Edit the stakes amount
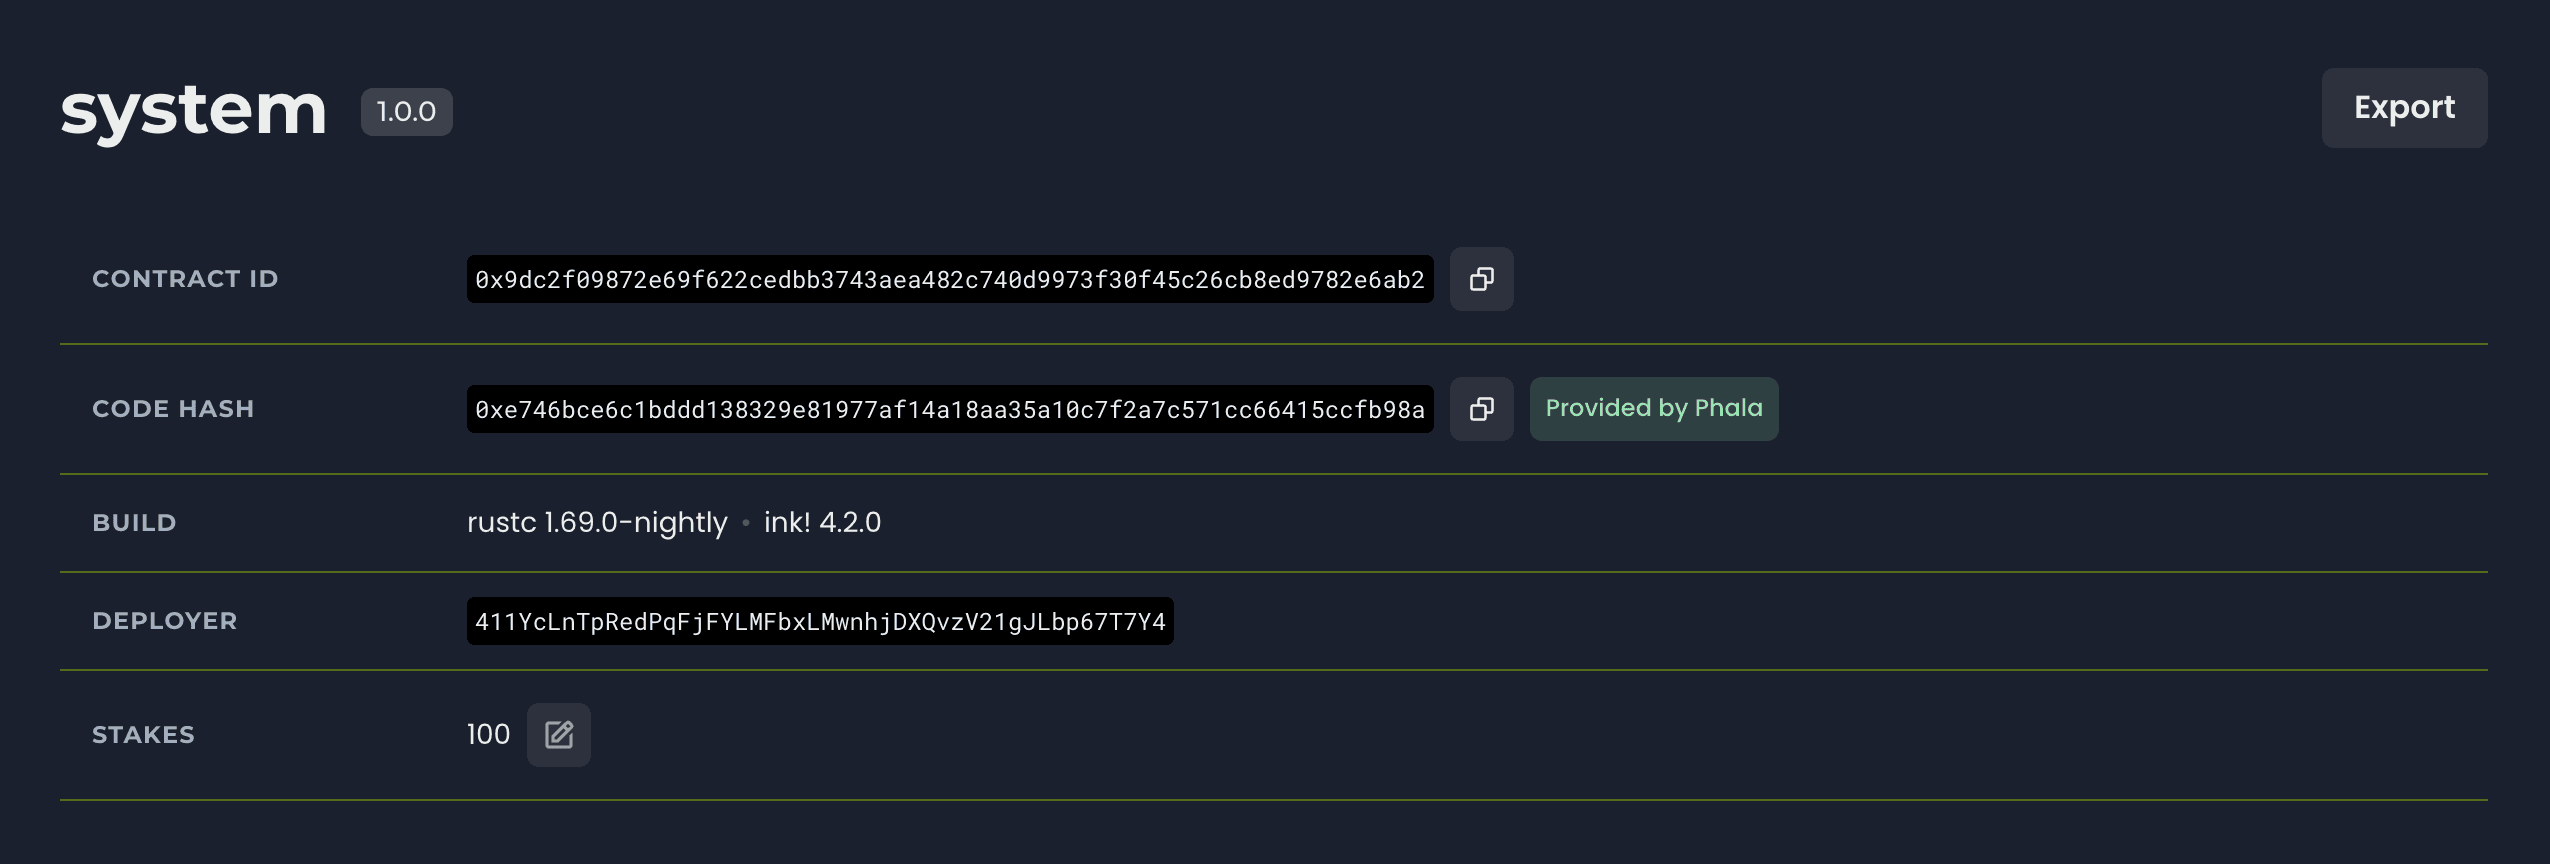Image resolution: width=2550 pixels, height=864 pixels. coord(558,735)
